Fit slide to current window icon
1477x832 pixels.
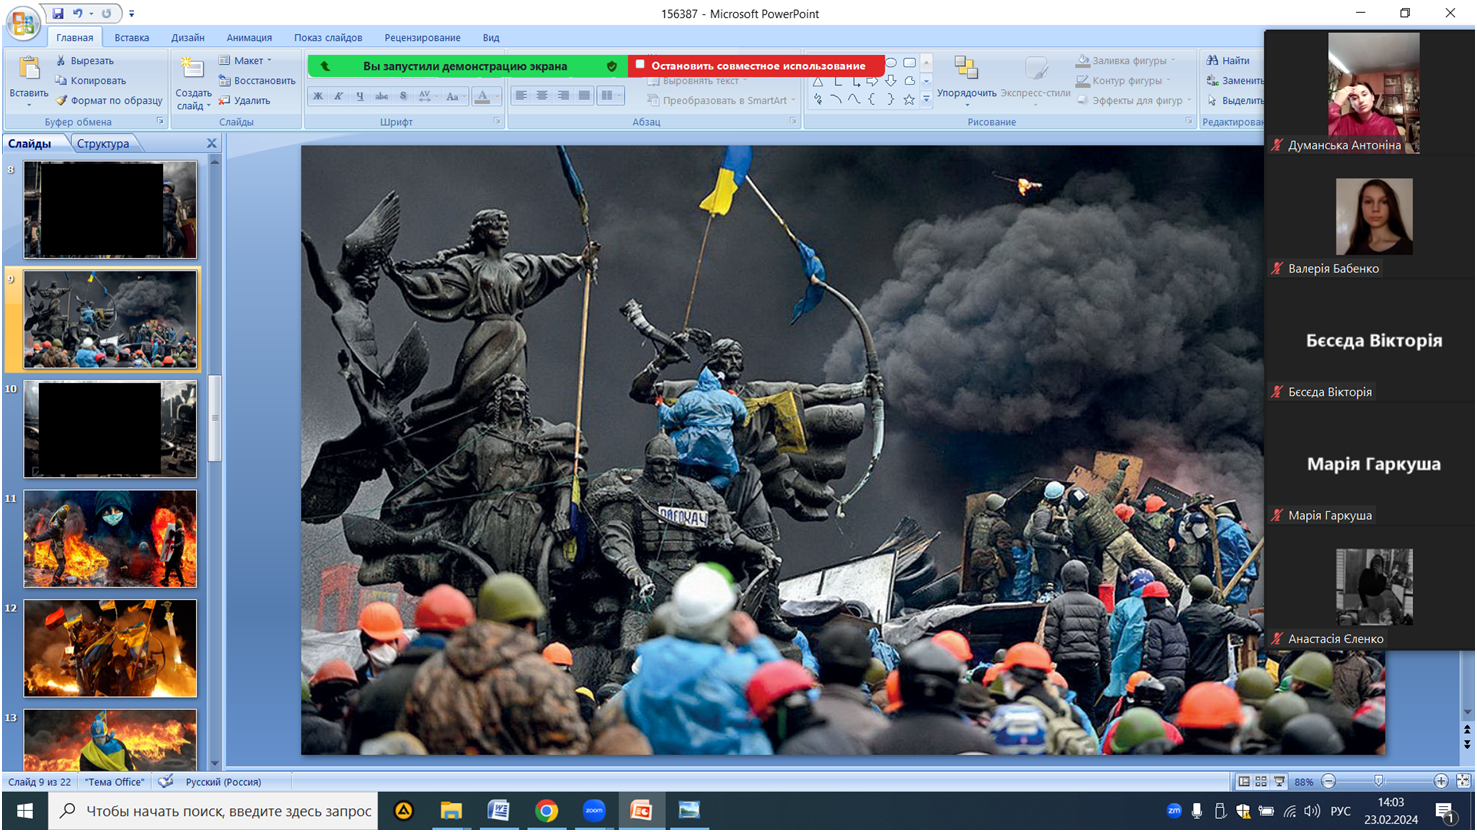point(1463,781)
